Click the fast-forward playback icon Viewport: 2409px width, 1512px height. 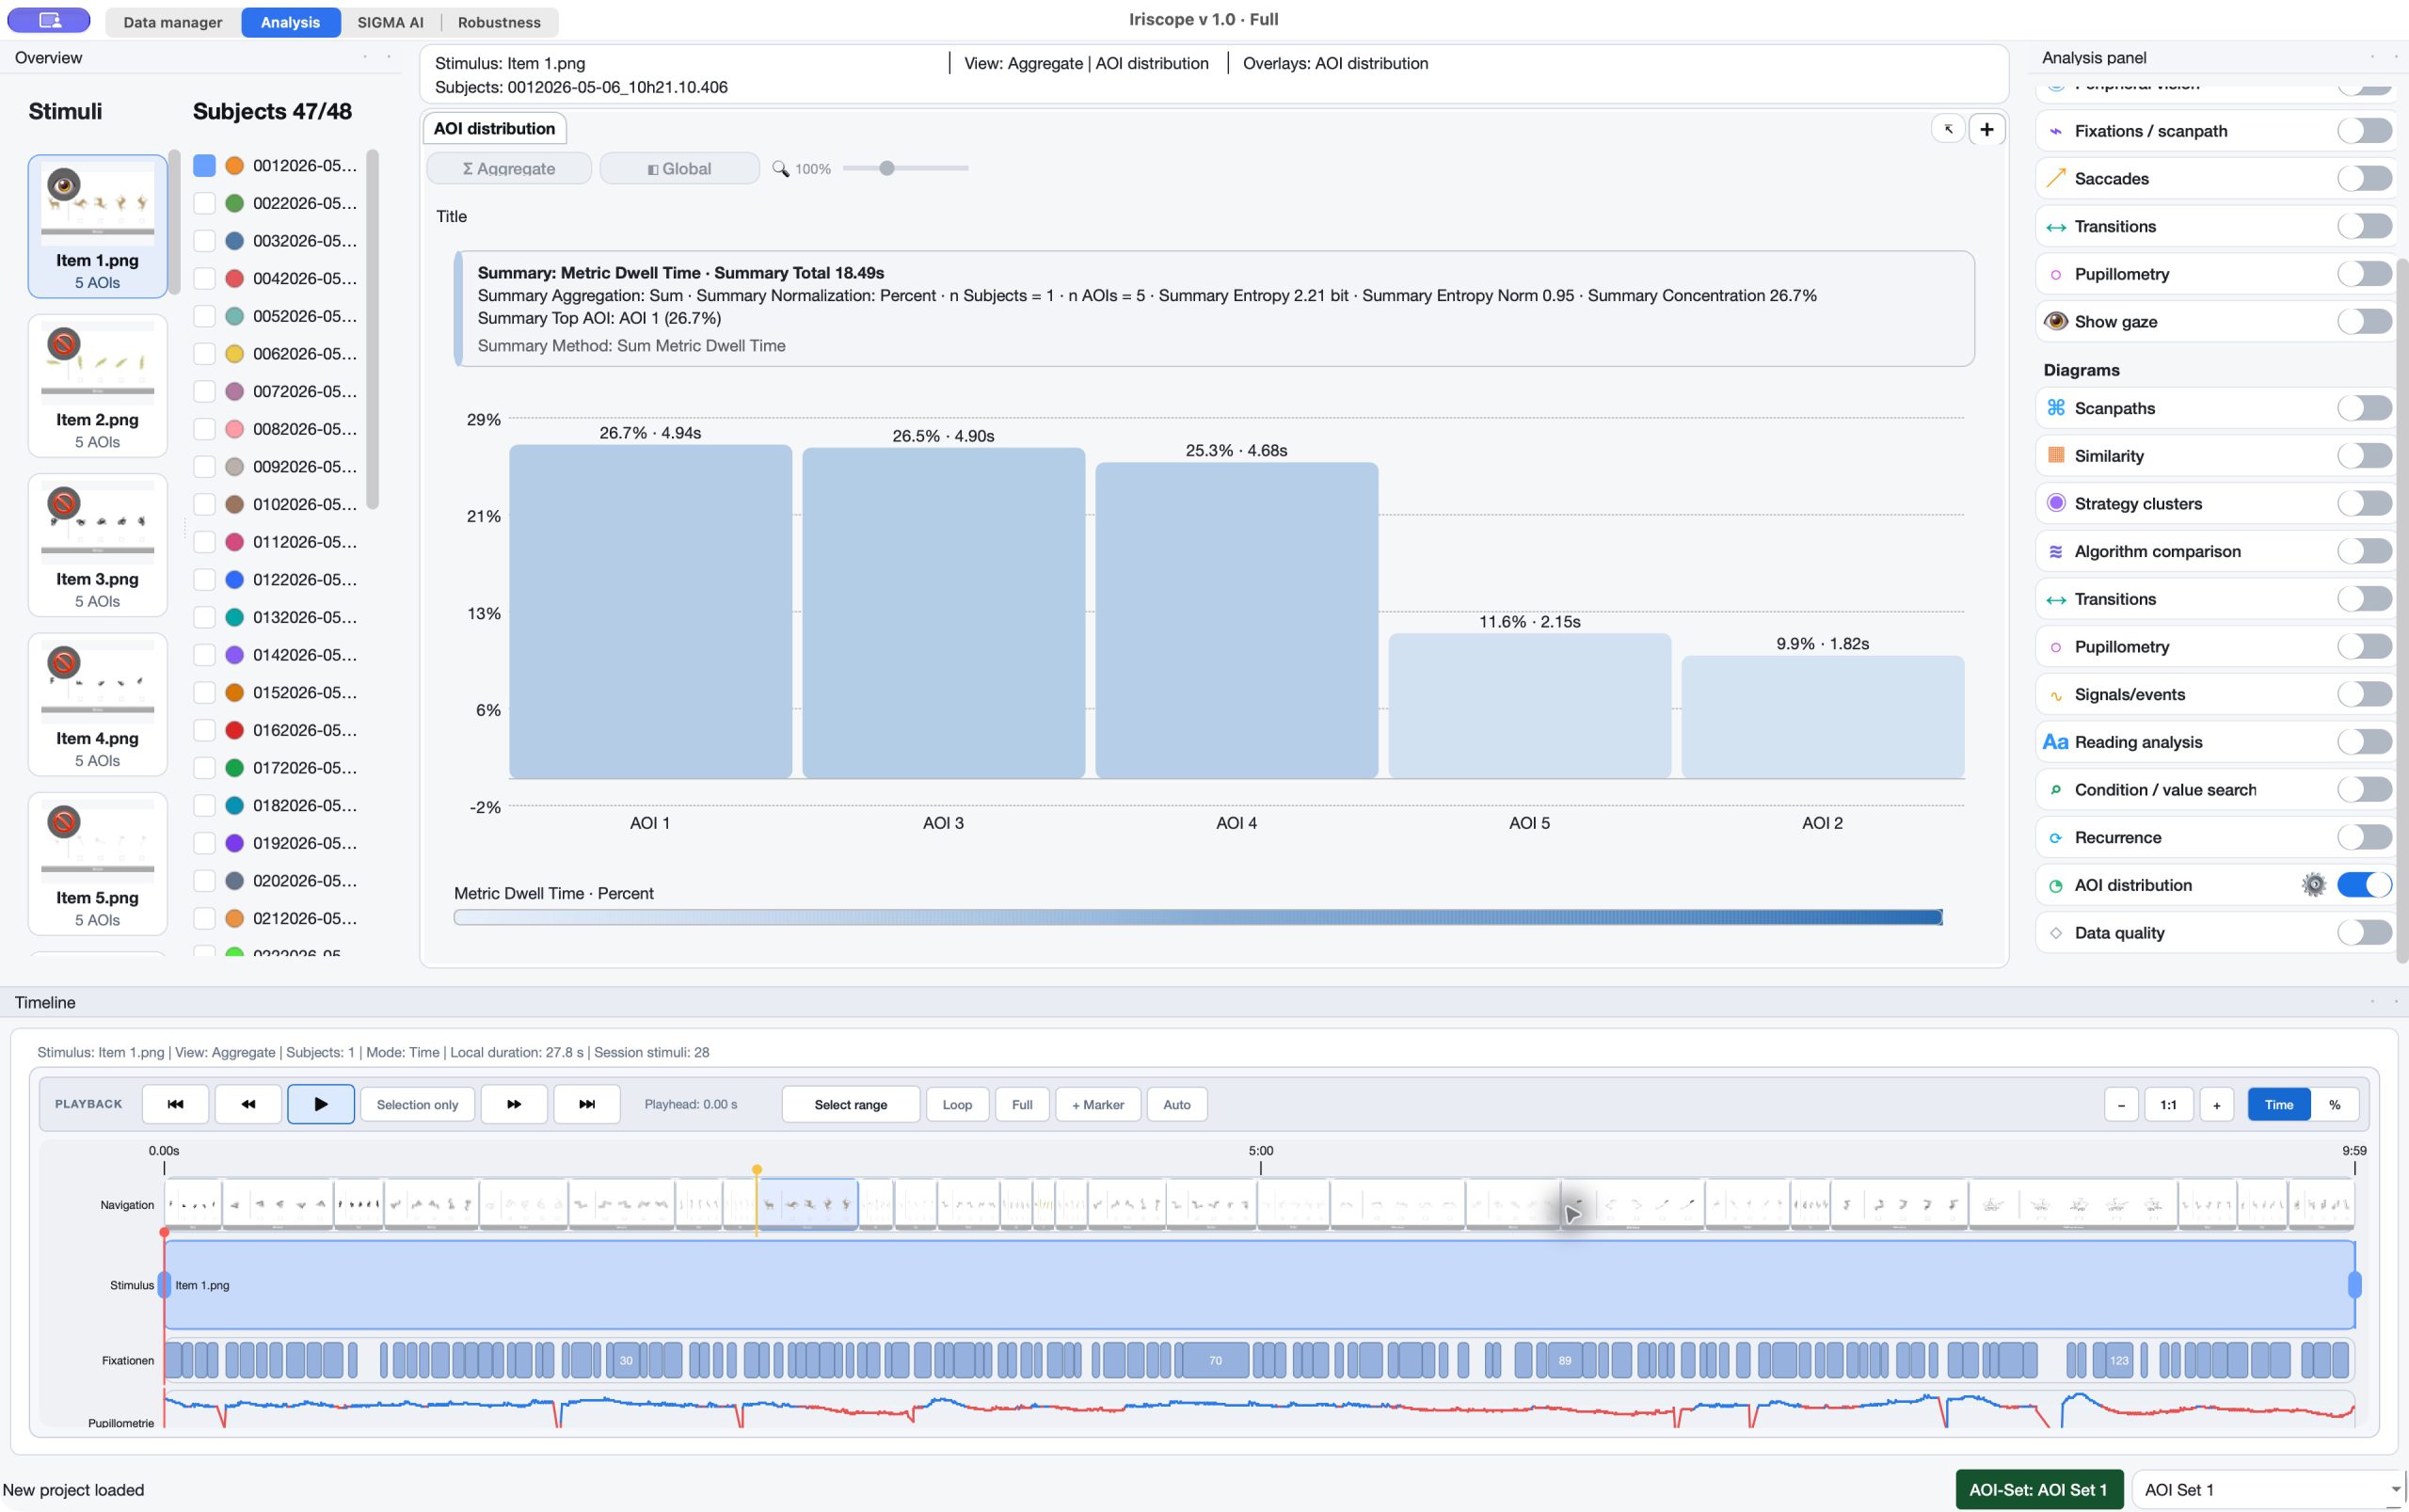(x=514, y=1104)
